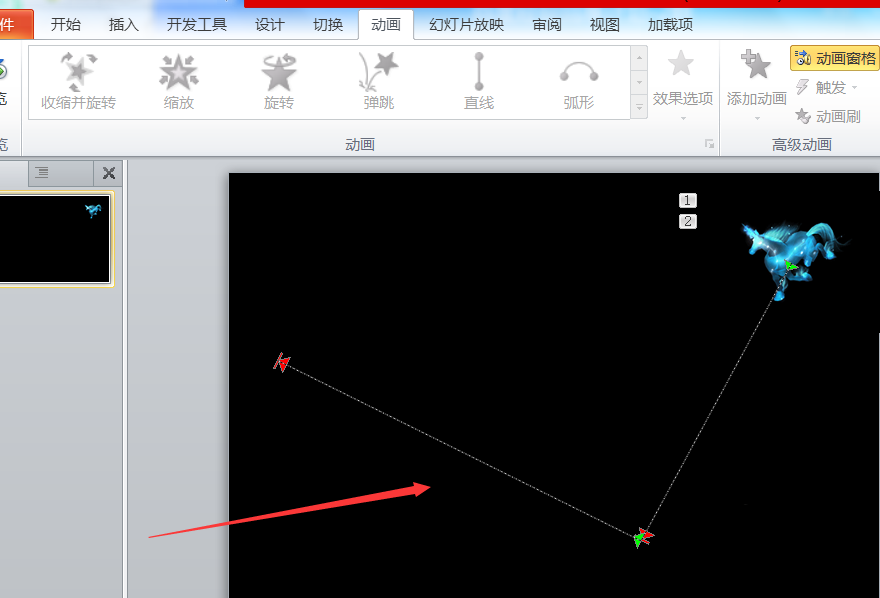Open the 添加动画 menu
The height and width of the screenshot is (598, 880).
coord(757,84)
